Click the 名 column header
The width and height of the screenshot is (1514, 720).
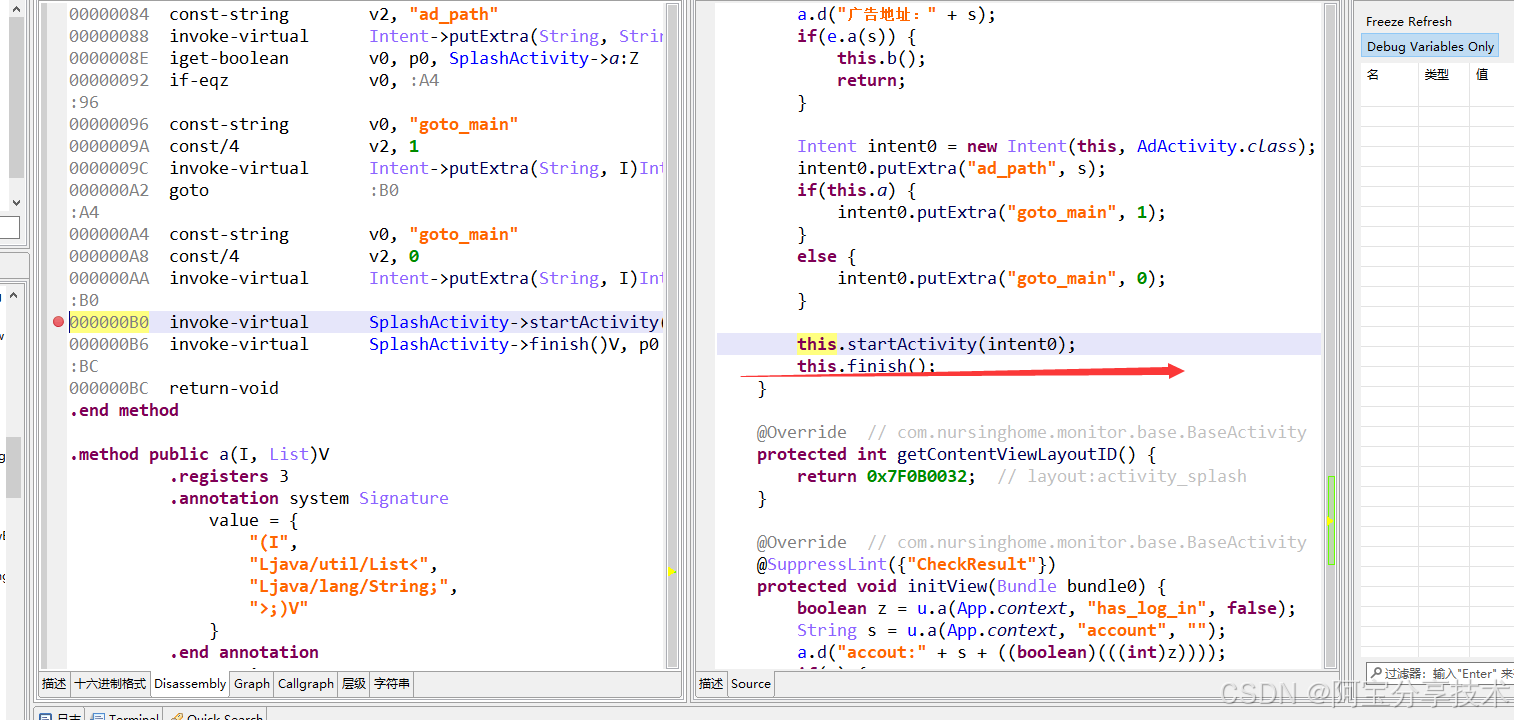1373,74
